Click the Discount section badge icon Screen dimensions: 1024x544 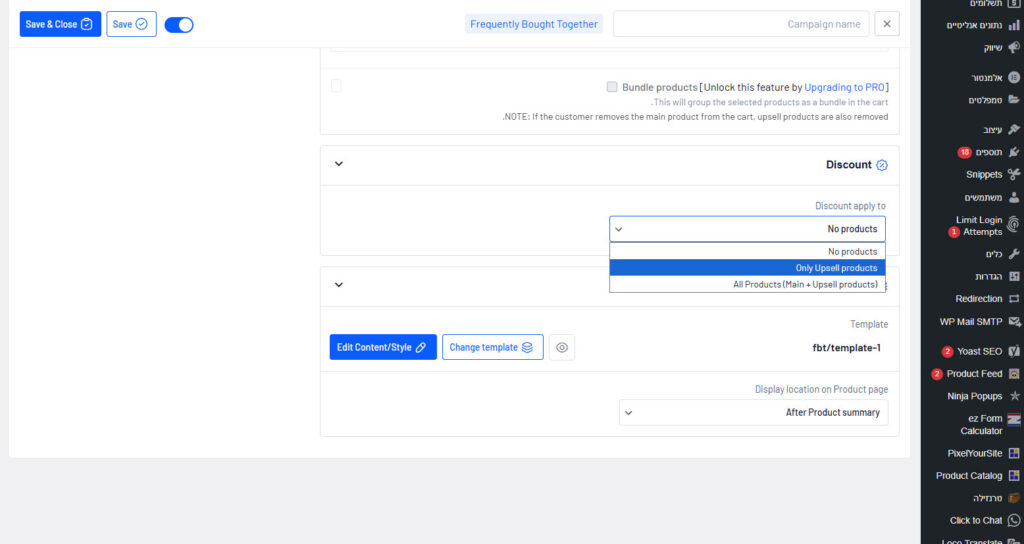881,165
